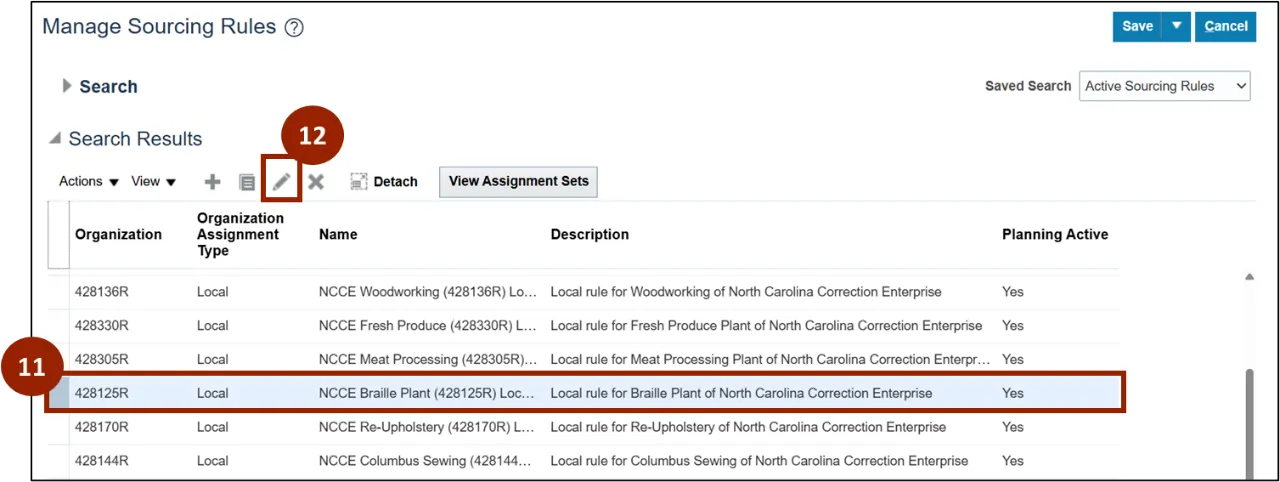Click description for Columbus Sewing rule
Viewport: 1280px width, 482px height.
(759, 461)
